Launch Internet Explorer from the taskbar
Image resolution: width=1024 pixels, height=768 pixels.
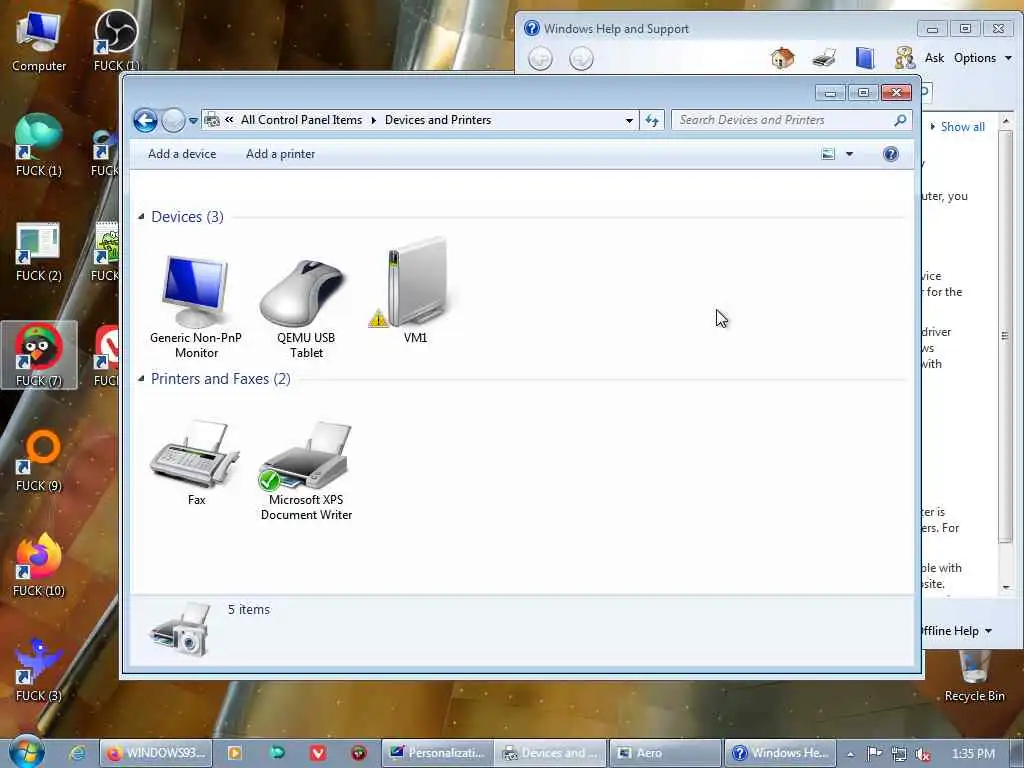(77, 753)
